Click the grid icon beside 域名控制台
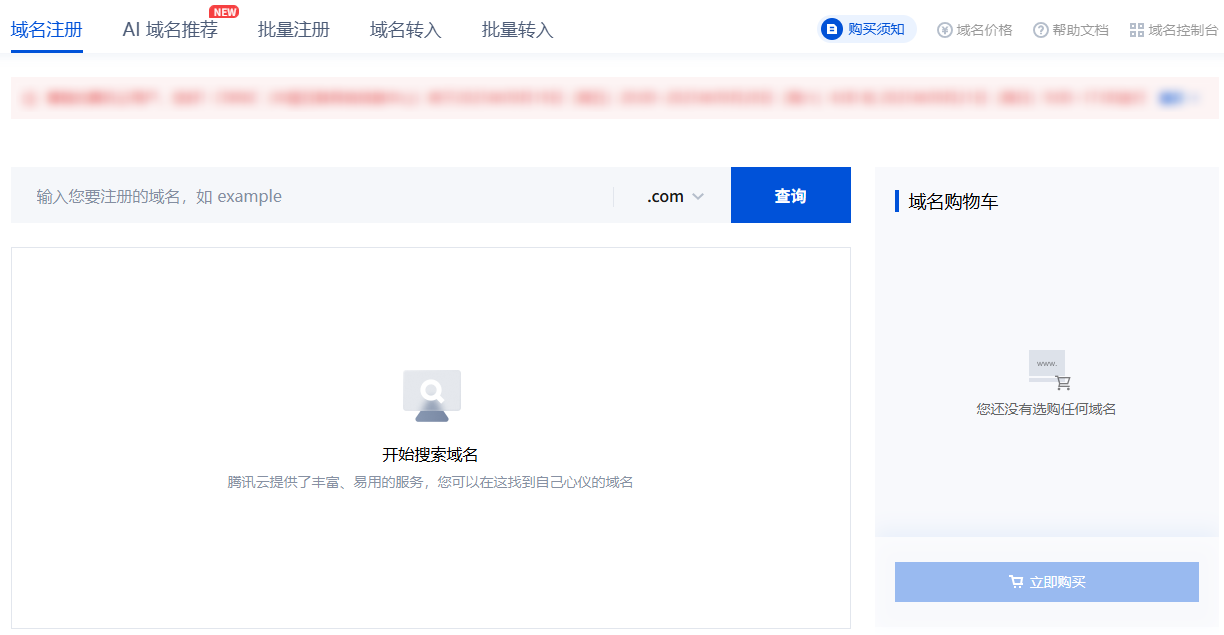Viewport: 1224px width, 635px height. (1136, 30)
